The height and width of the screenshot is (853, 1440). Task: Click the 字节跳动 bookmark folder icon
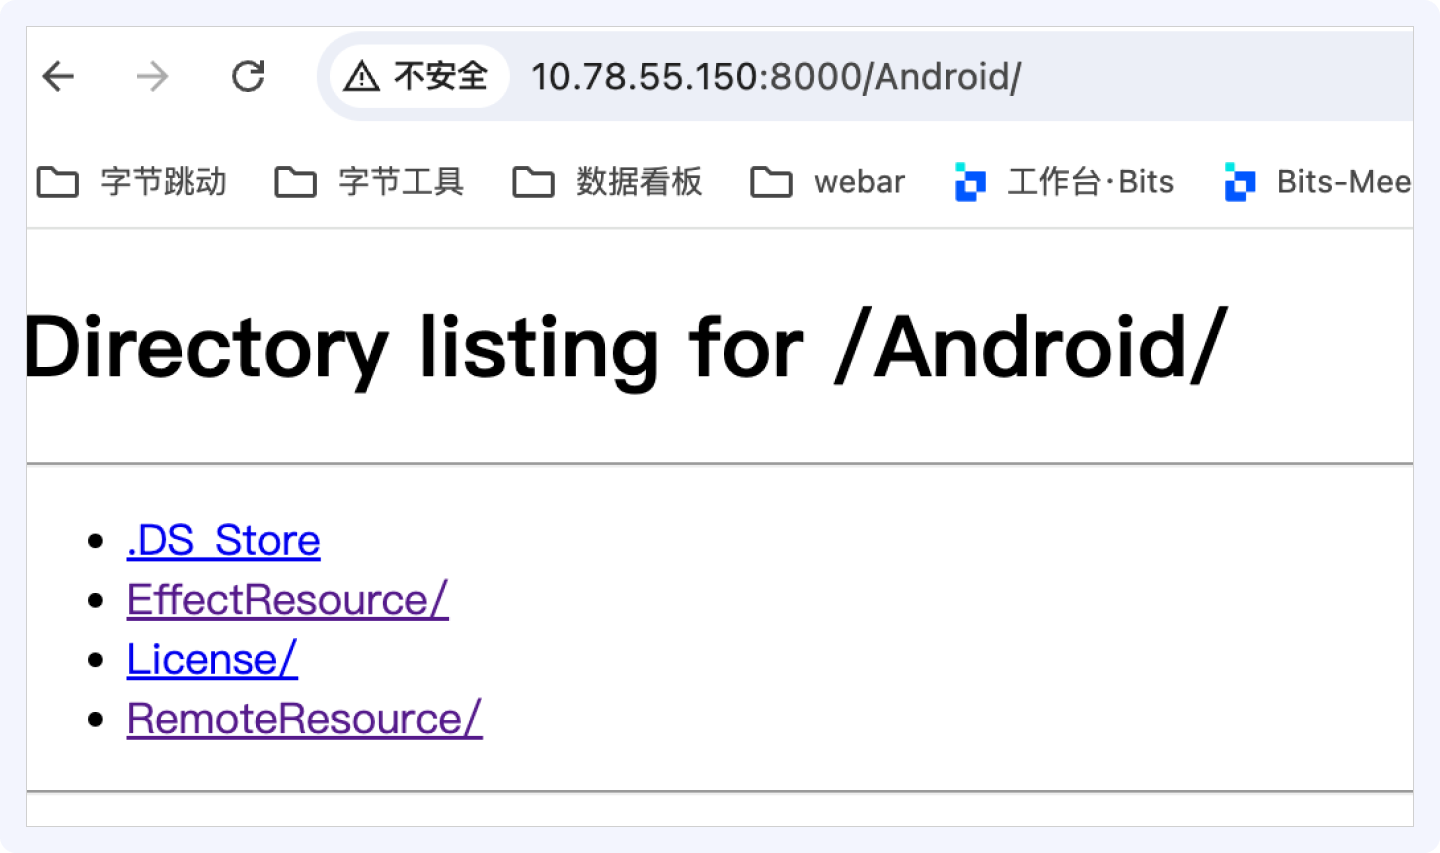tap(58, 182)
